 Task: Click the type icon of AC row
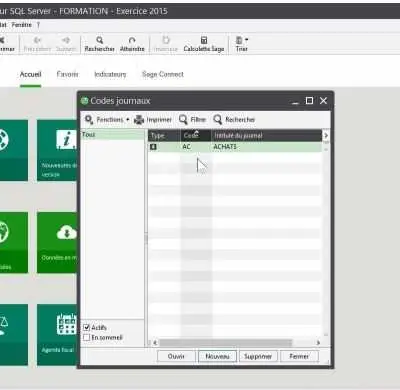click(x=153, y=147)
